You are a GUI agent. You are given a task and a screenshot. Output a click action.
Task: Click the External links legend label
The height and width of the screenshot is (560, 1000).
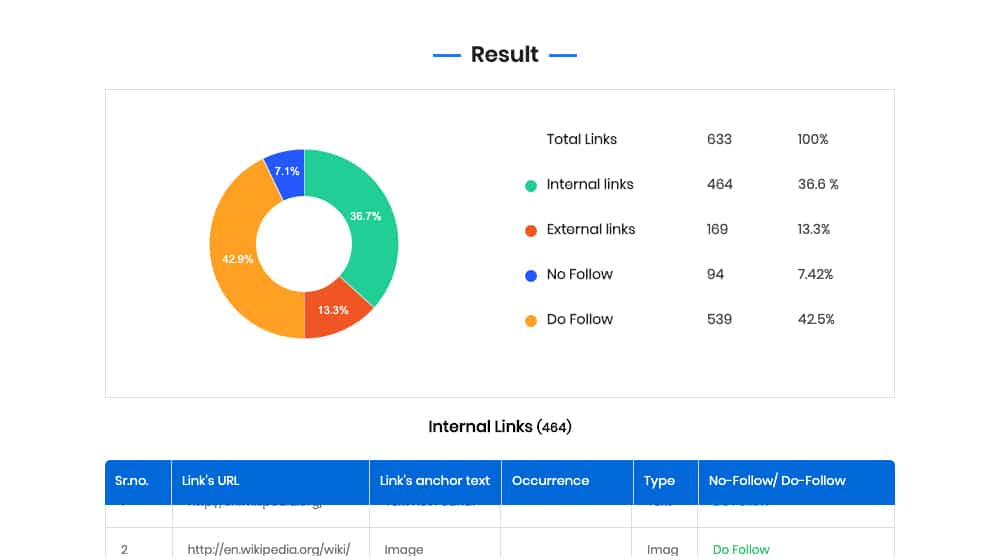(x=591, y=229)
